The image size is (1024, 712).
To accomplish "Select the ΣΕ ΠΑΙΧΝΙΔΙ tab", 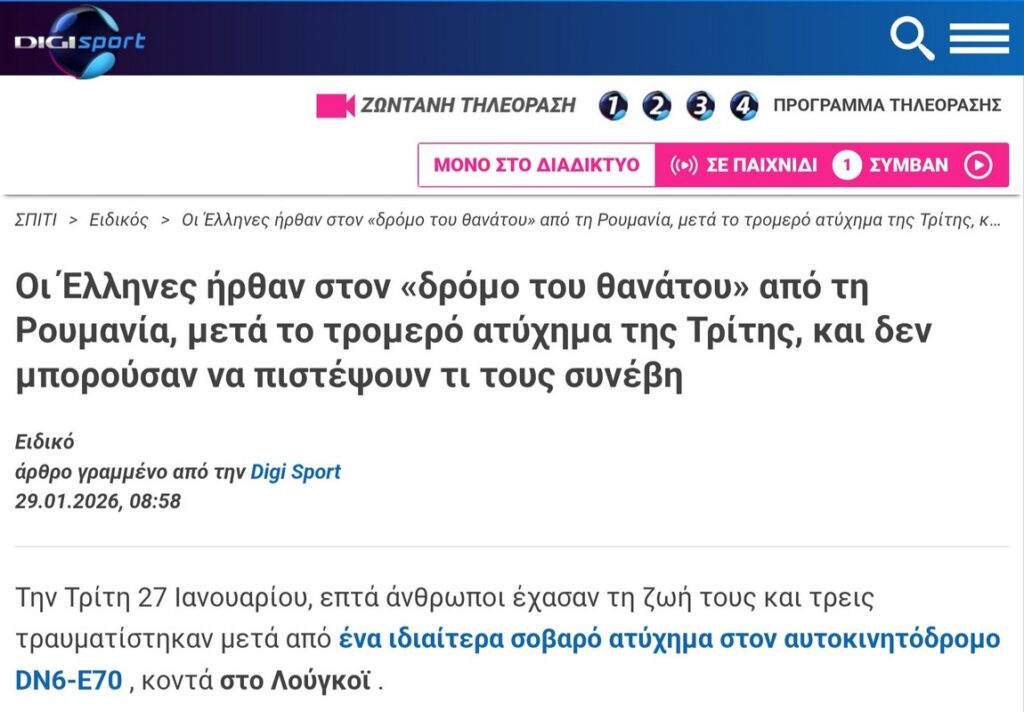I will pos(761,166).
